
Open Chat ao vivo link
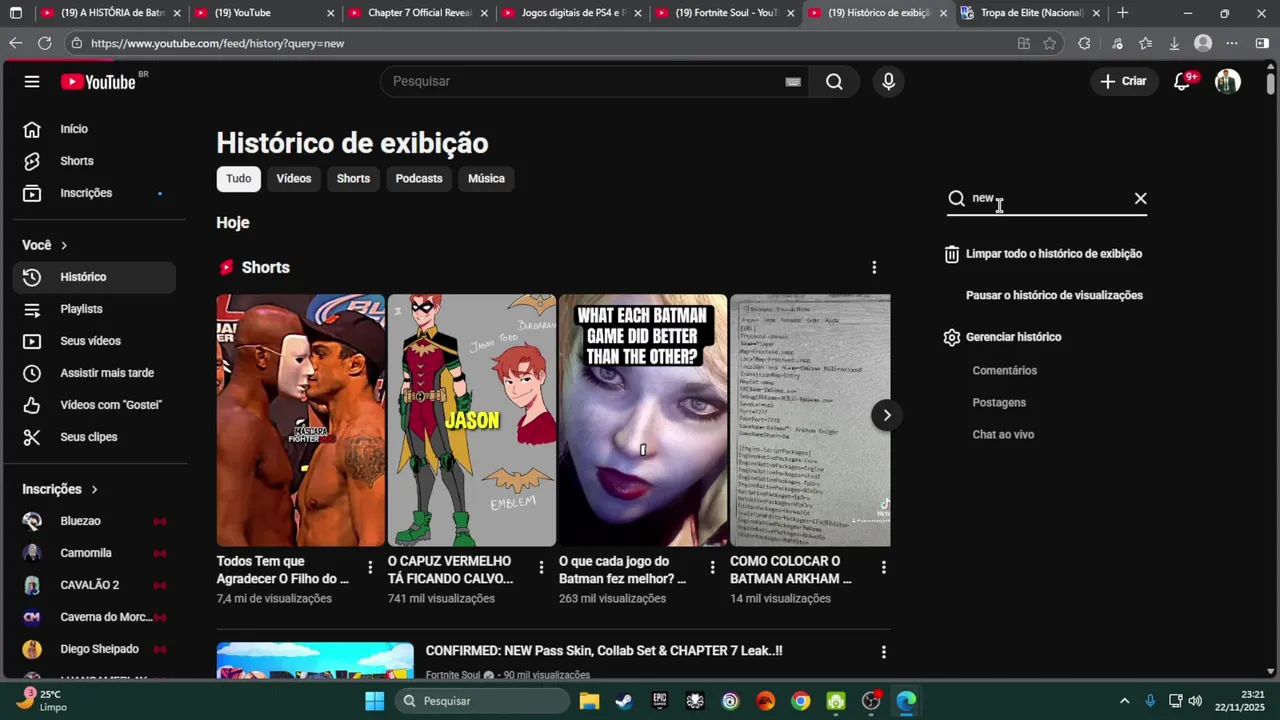coord(1003,435)
